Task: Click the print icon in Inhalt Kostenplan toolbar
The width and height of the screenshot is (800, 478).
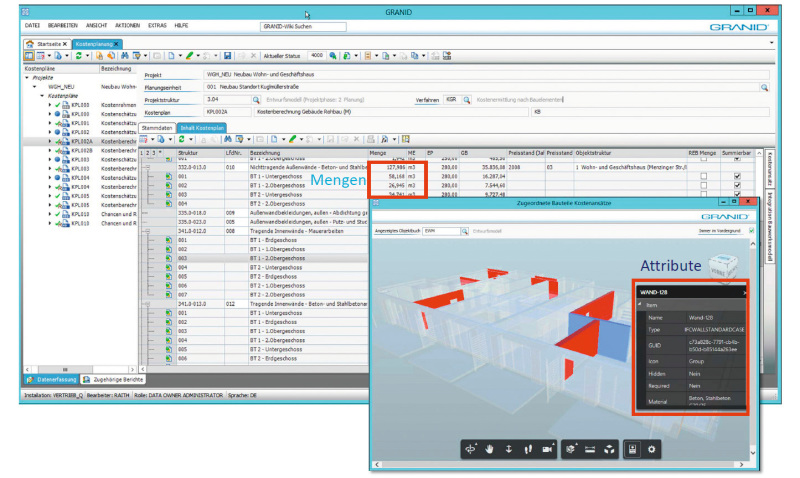Action: point(371,139)
